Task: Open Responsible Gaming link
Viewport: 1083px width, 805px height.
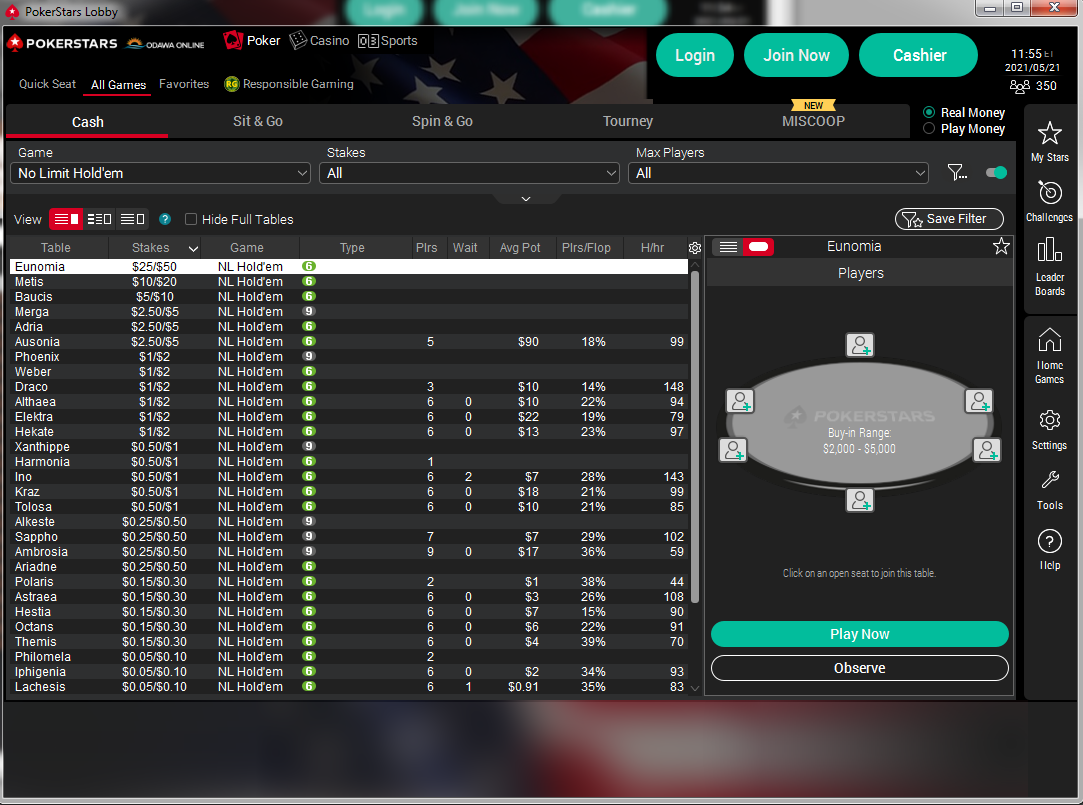Action: (289, 84)
